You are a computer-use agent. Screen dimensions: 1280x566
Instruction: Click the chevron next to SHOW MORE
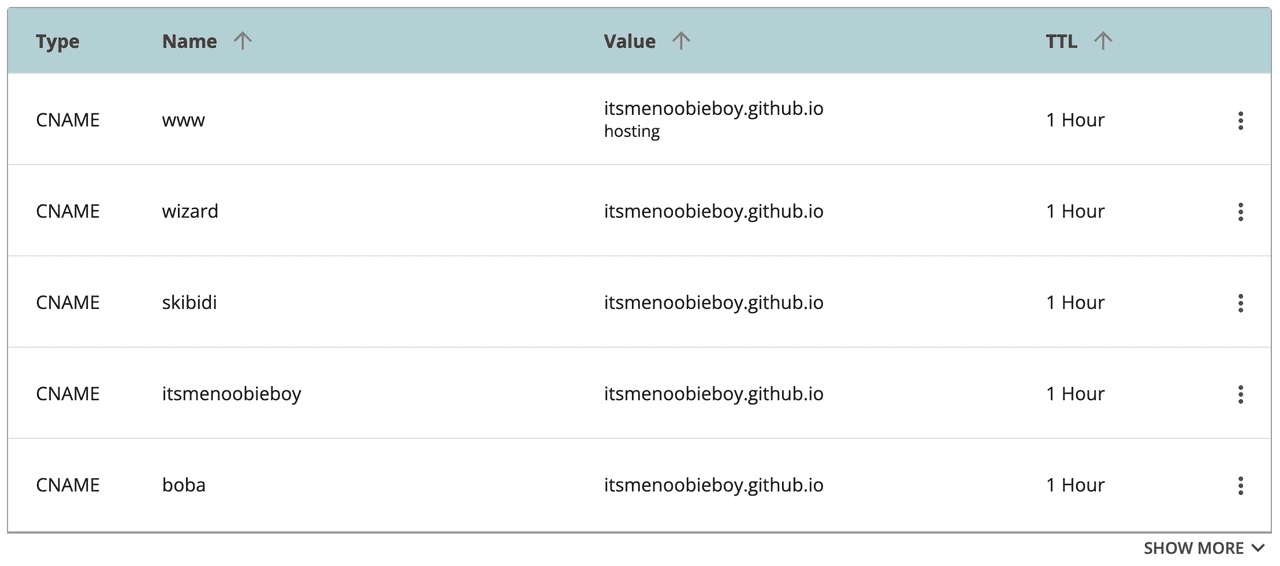tap(1258, 548)
